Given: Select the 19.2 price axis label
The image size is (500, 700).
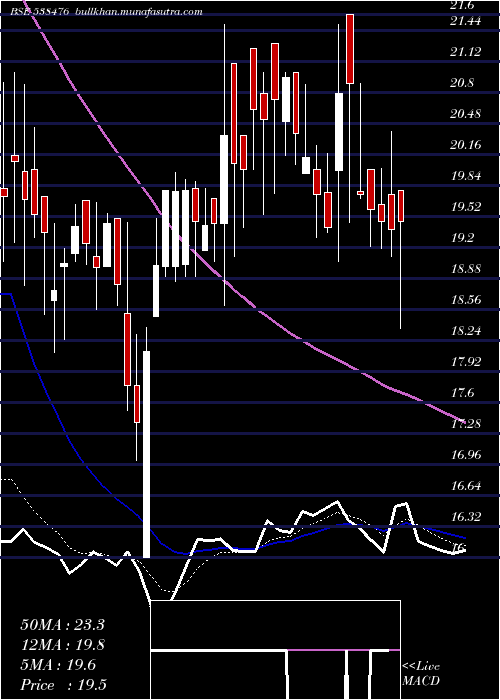Looking at the screenshot, I should 463,238.
